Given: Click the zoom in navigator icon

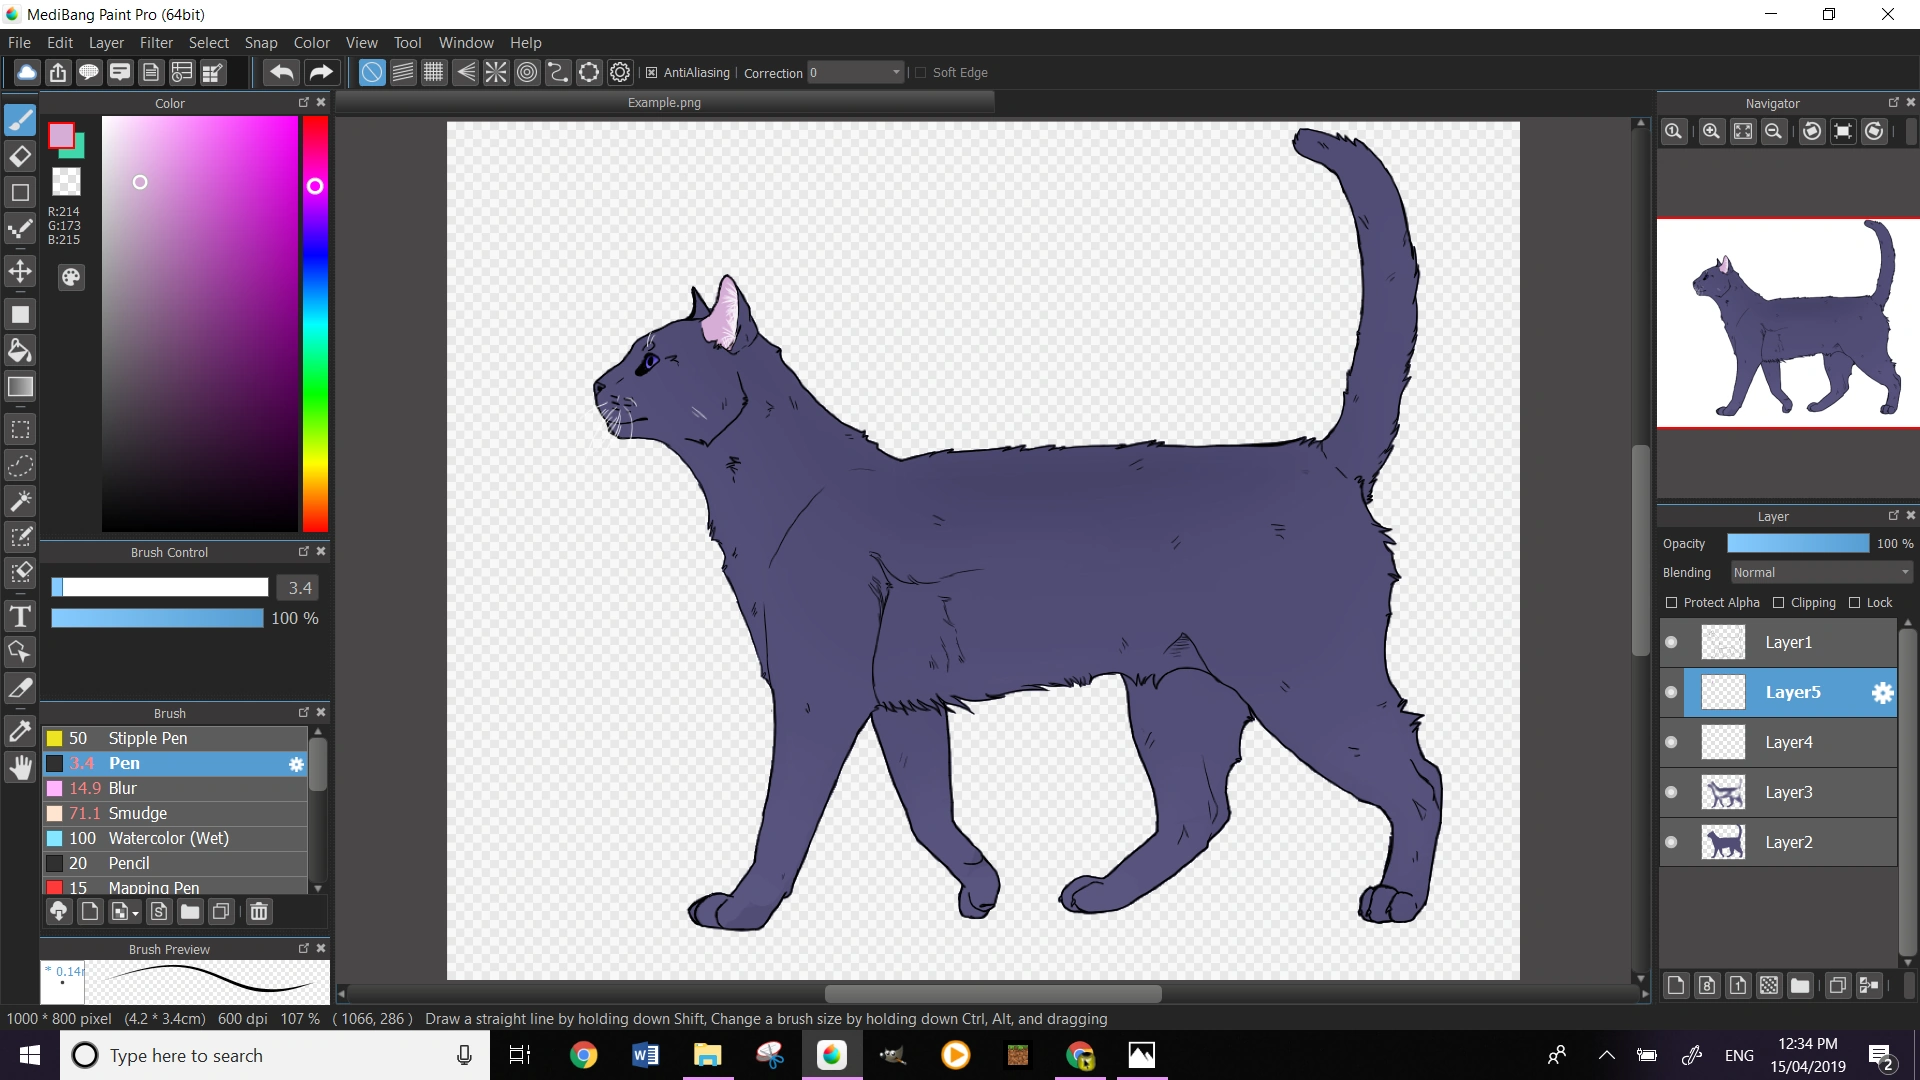Looking at the screenshot, I should (x=1711, y=131).
